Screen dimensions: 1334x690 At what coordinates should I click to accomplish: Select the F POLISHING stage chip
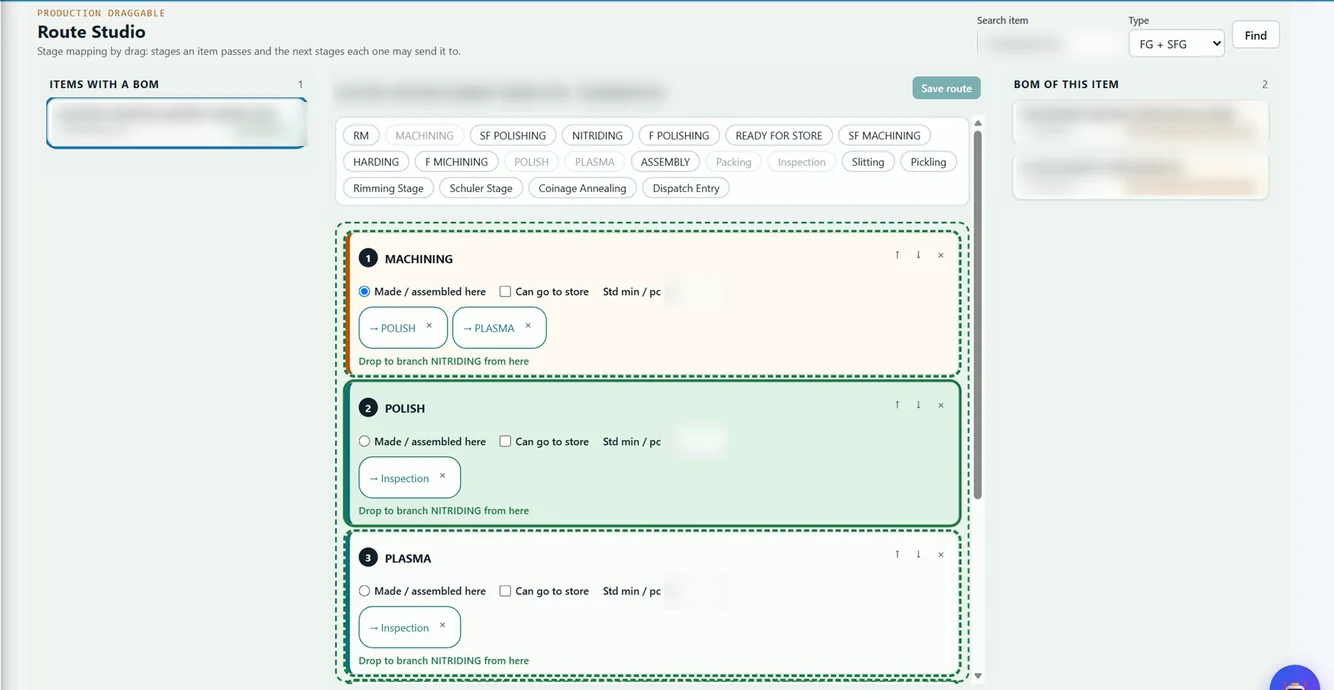pyautogui.click(x=679, y=135)
